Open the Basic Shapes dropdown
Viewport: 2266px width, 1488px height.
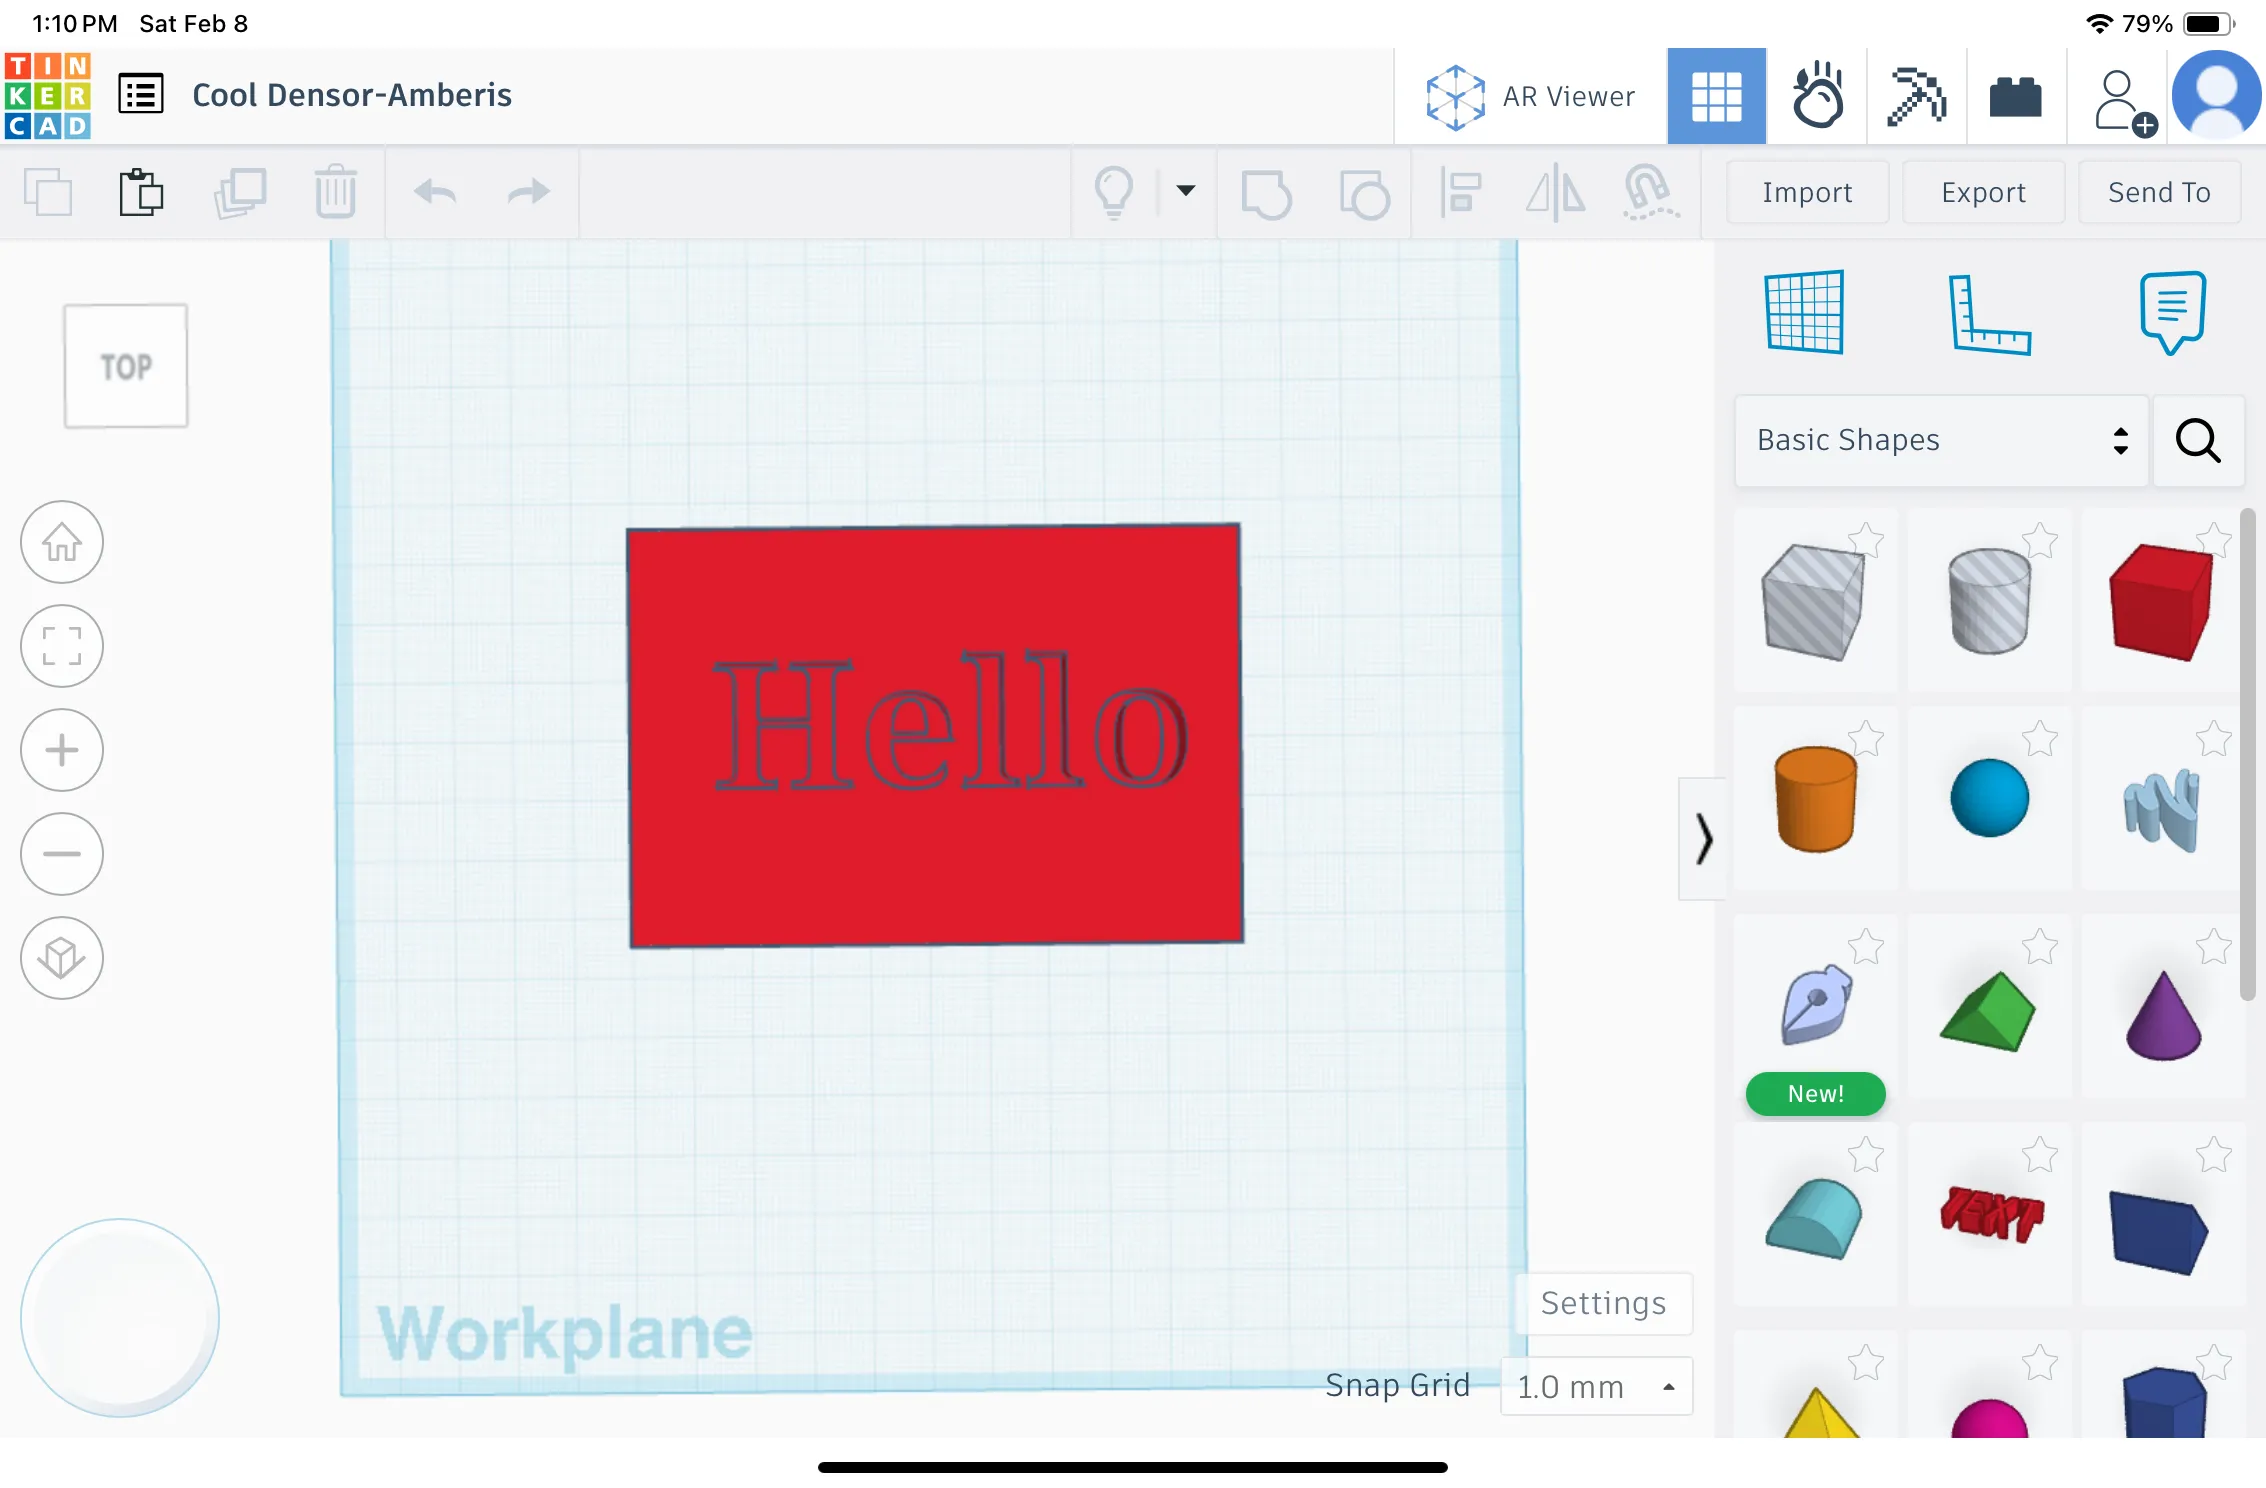pos(1941,441)
